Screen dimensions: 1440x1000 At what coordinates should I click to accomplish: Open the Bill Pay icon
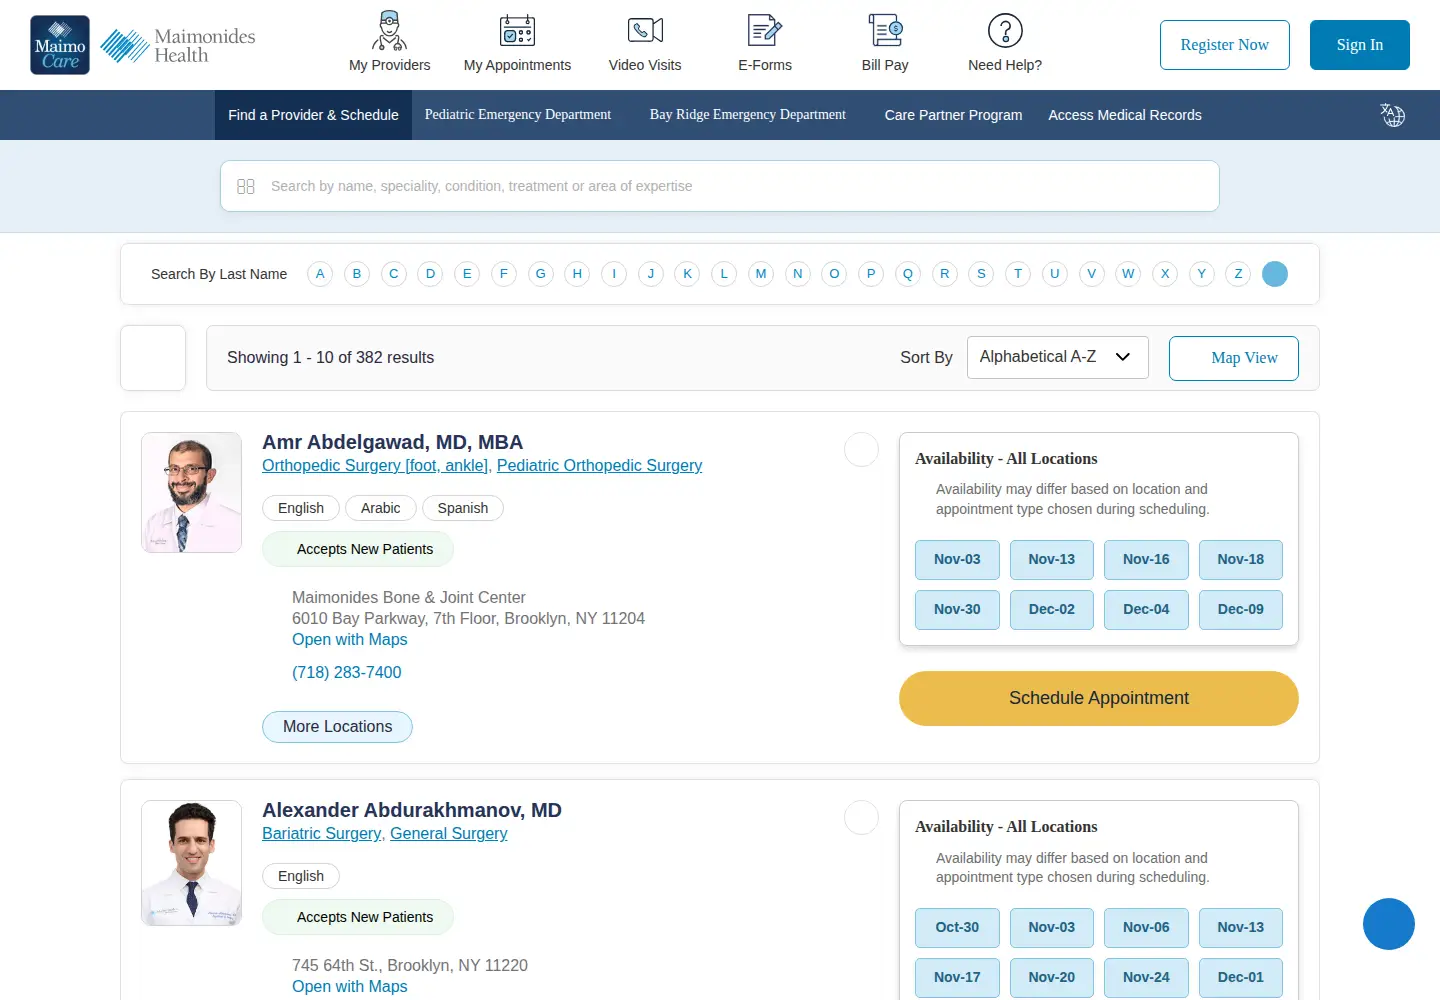pos(885,31)
